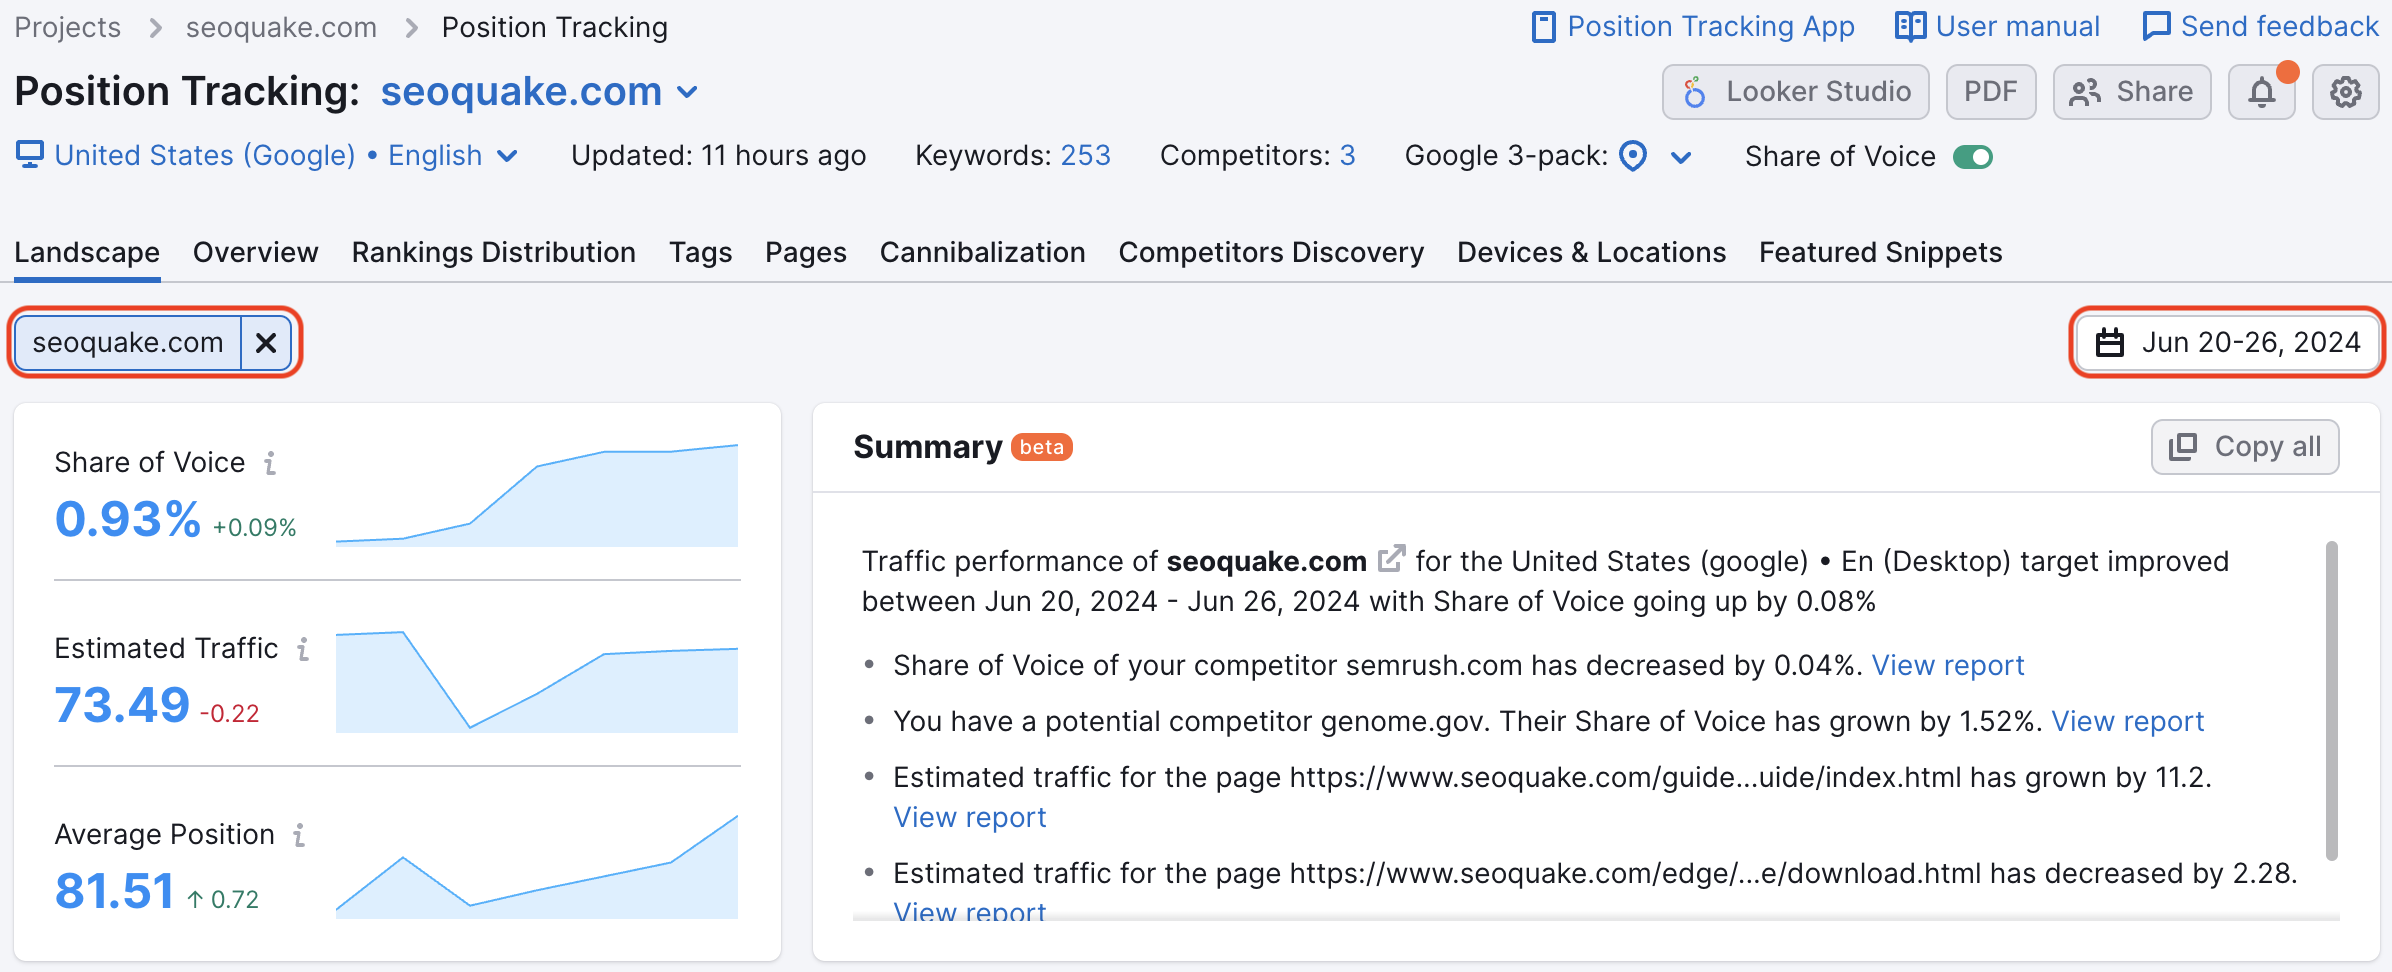The height and width of the screenshot is (972, 2392).
Task: View report for genome.gov competitor
Action: [x=2128, y=721]
